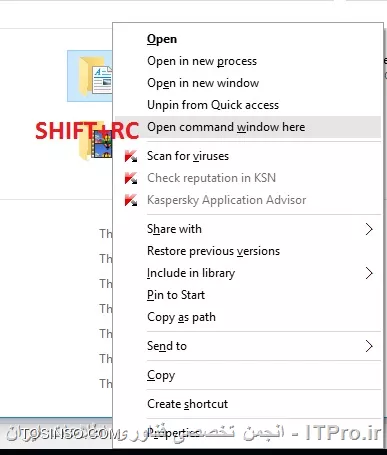387x455 pixels.
Task: Click the Kaspersky icon beside Application Advisor
Action: click(131, 200)
